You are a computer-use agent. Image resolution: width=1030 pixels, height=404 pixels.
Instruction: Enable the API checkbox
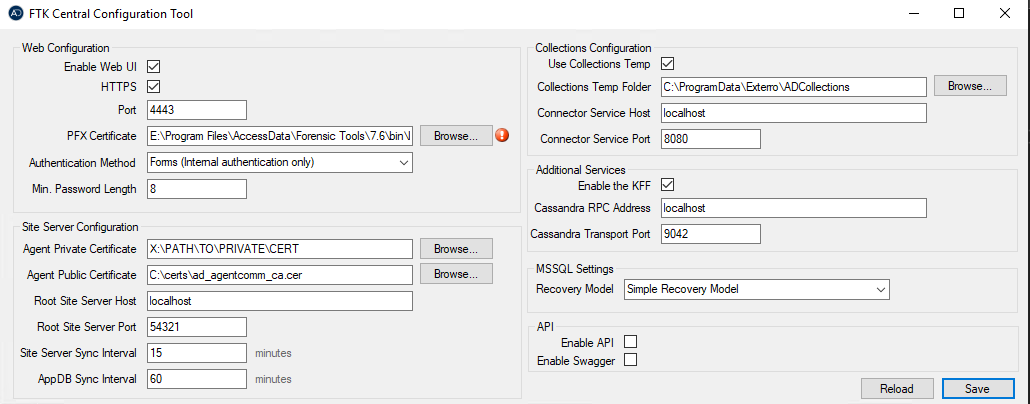[x=630, y=342]
